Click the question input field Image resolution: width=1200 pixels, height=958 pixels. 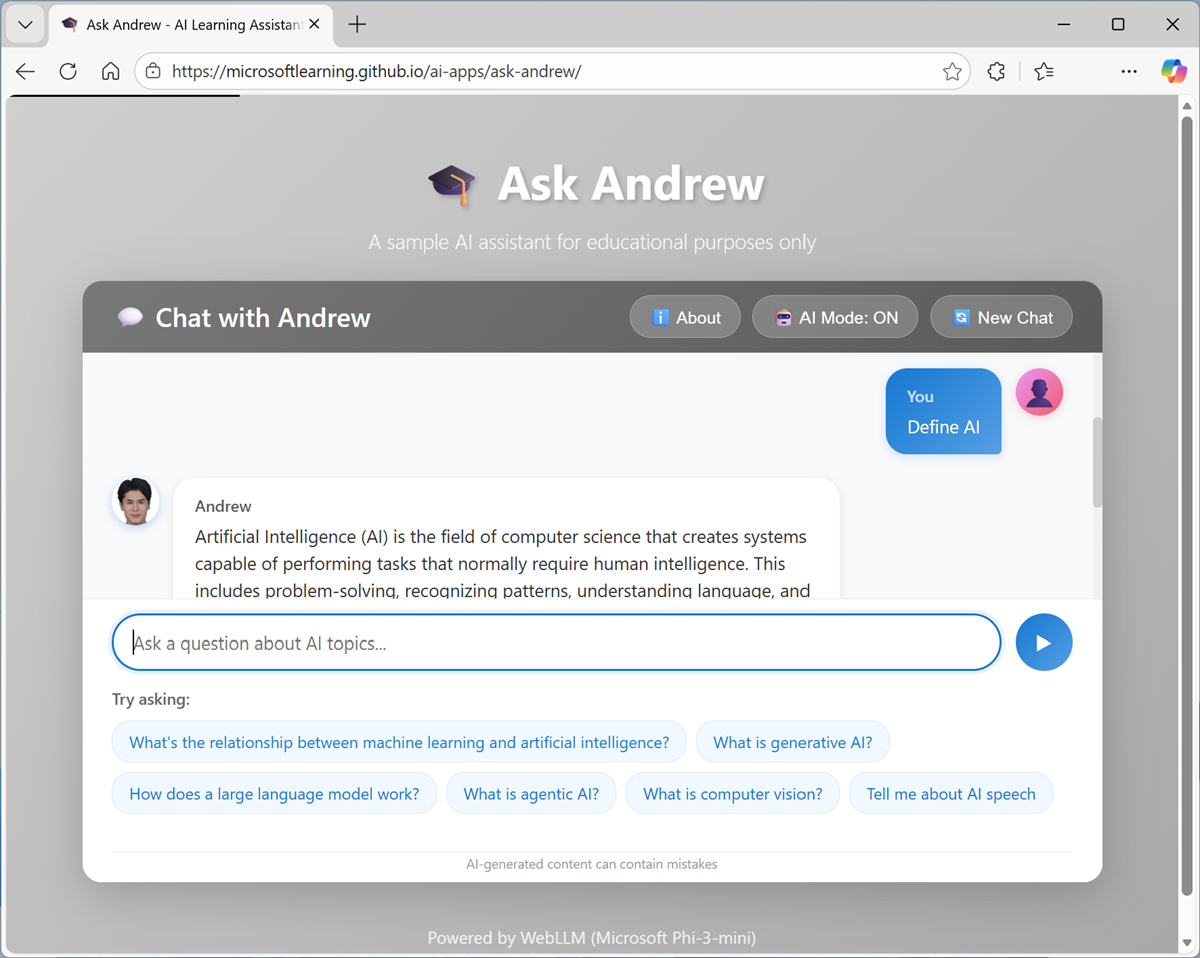(556, 642)
